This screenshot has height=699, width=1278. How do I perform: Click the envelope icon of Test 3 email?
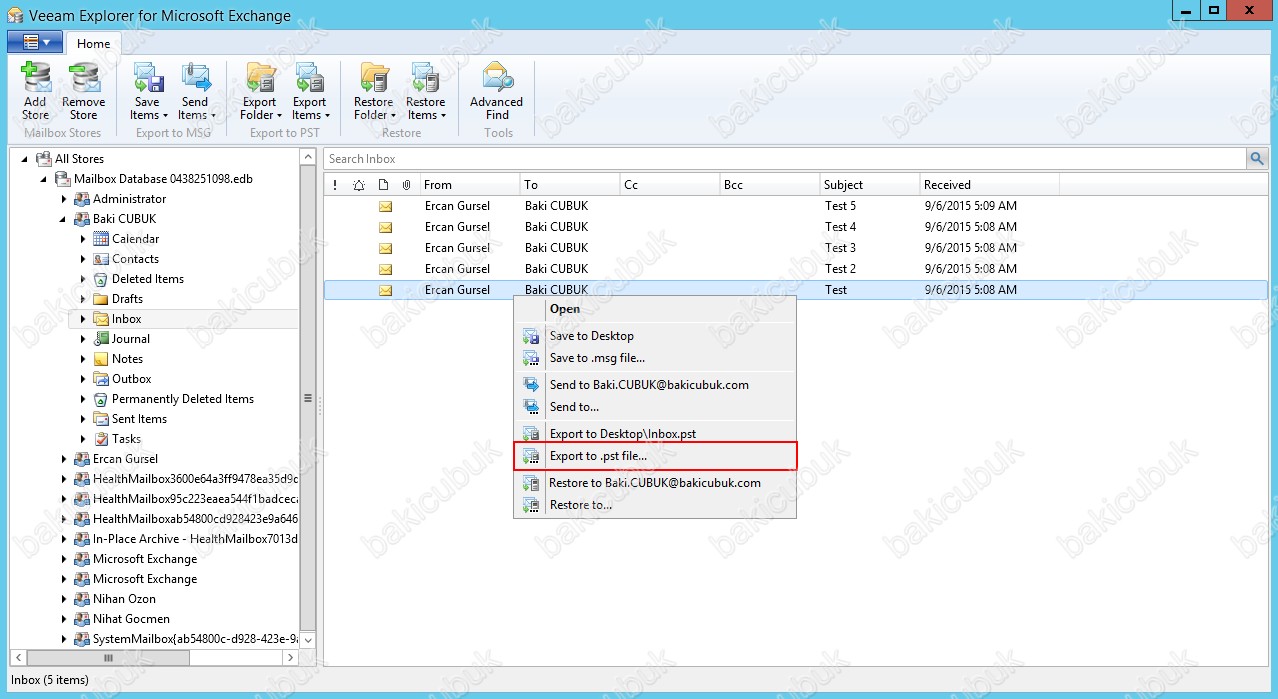pos(385,248)
